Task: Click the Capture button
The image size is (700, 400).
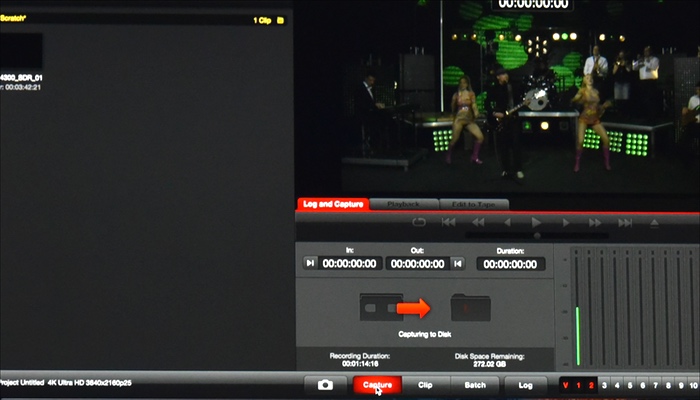Action: pos(377,384)
